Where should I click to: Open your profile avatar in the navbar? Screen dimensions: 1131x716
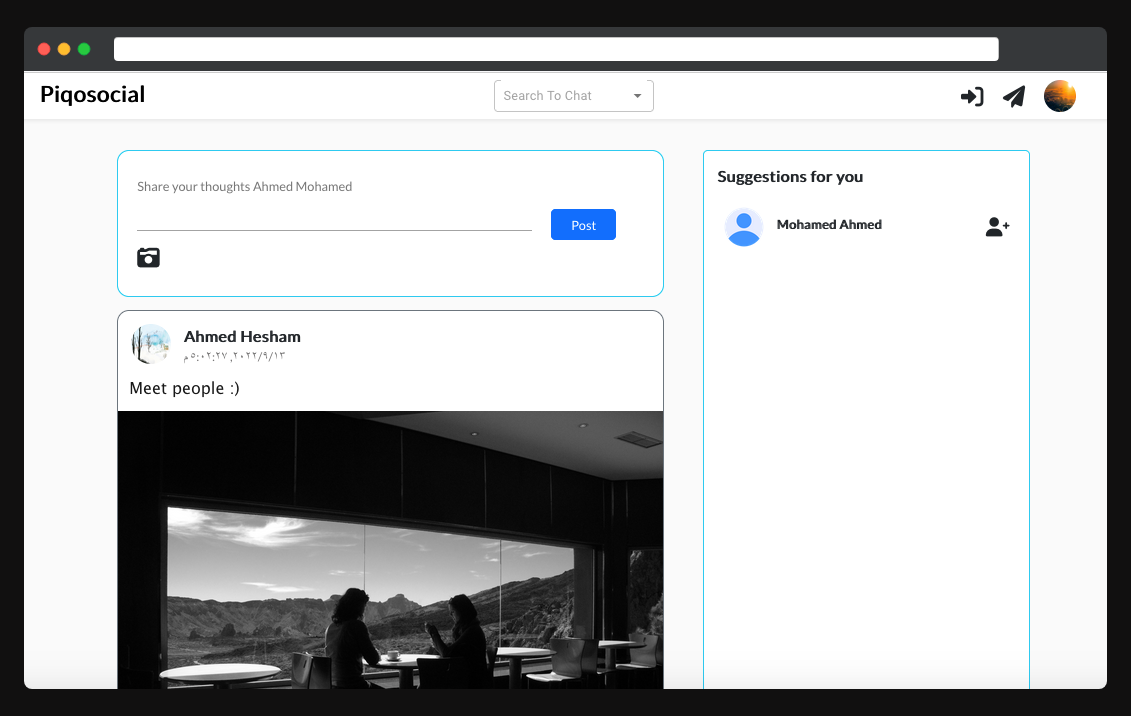(1059, 96)
